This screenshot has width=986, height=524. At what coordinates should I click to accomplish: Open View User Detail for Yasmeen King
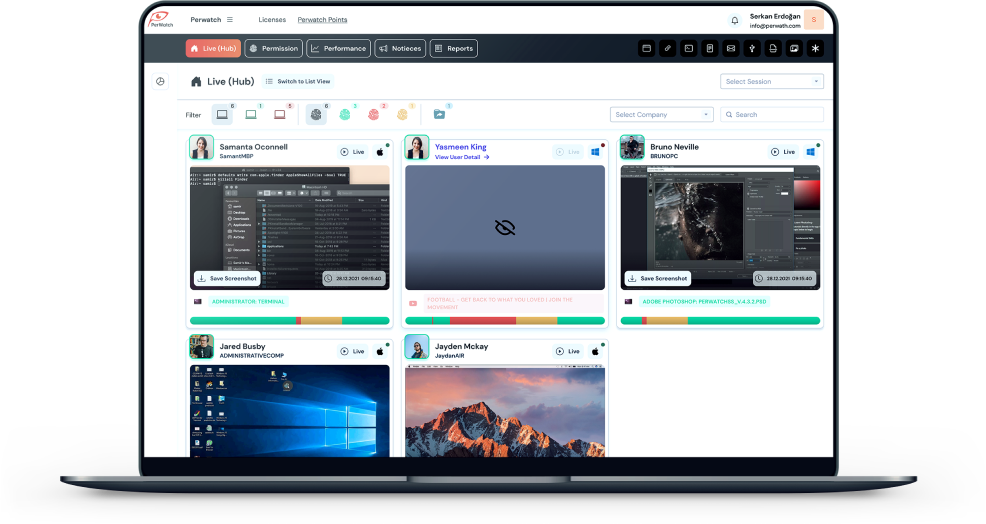[462, 157]
